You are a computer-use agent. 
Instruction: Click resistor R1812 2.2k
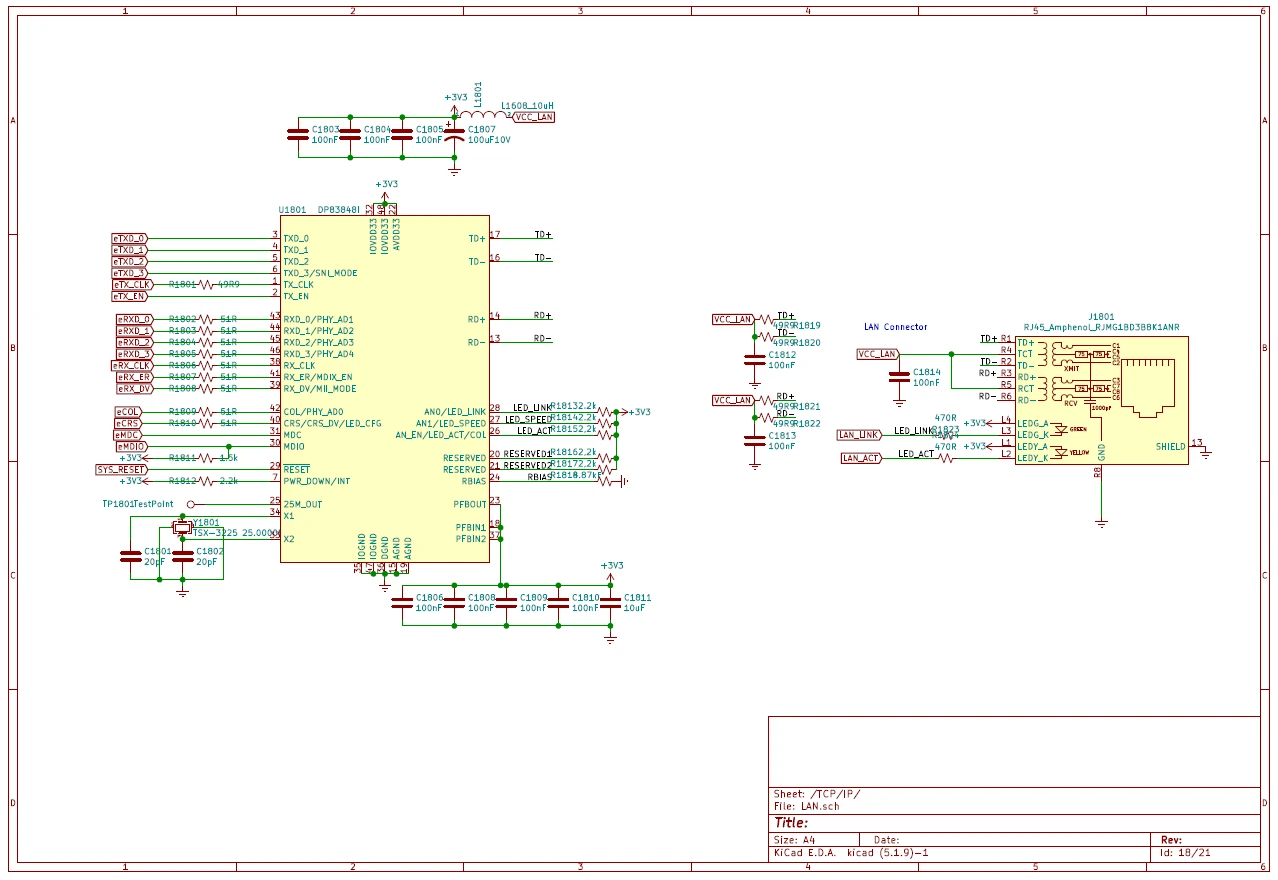tap(206, 481)
